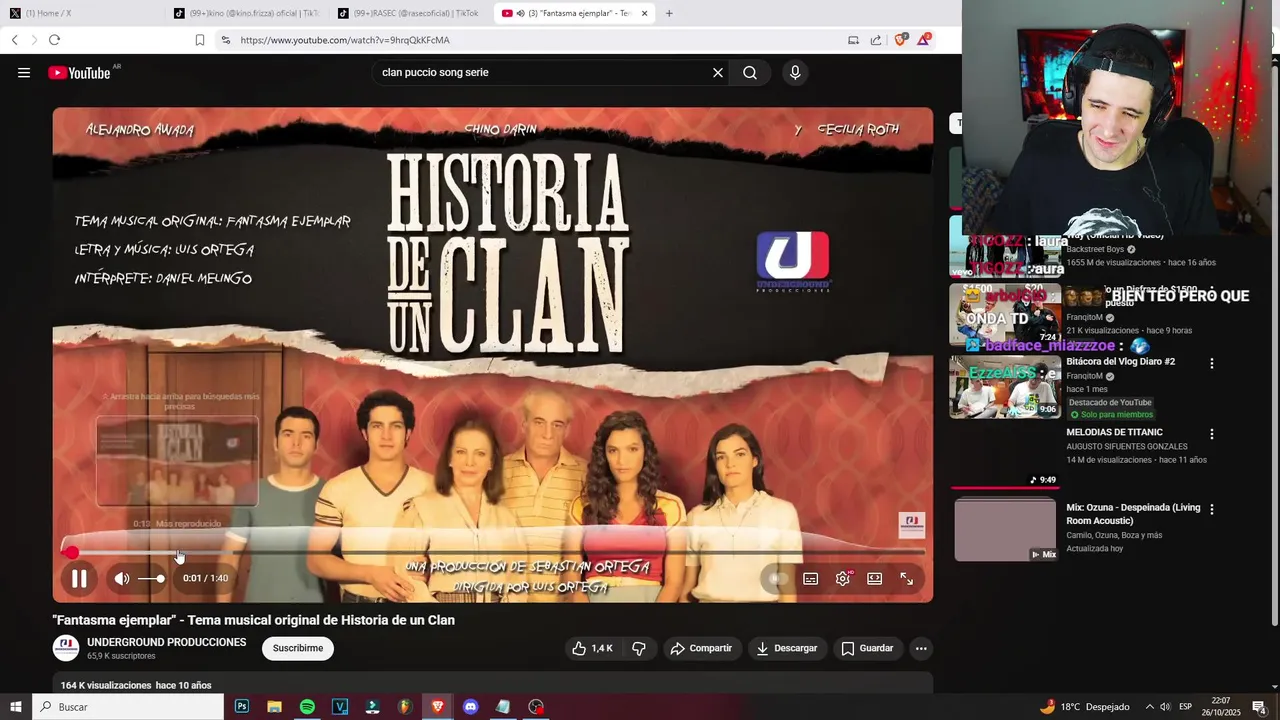Open the YouTube hamburger guide menu
The image size is (1280, 720).
(24, 72)
